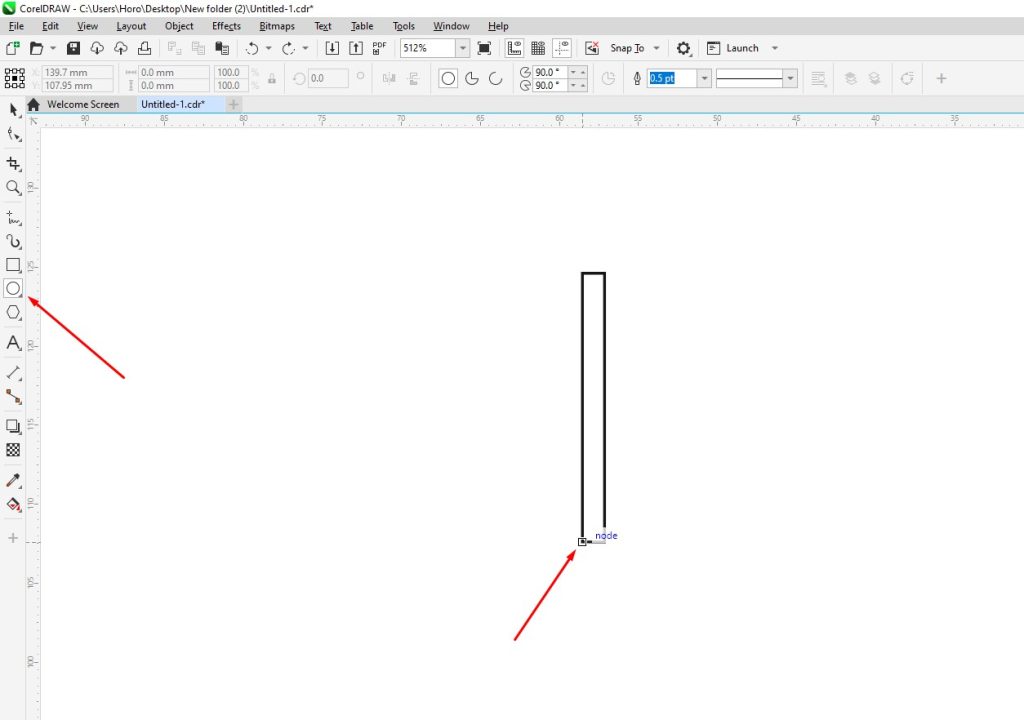Expand the zoom level combo box
The height and width of the screenshot is (720, 1024).
tap(462, 47)
